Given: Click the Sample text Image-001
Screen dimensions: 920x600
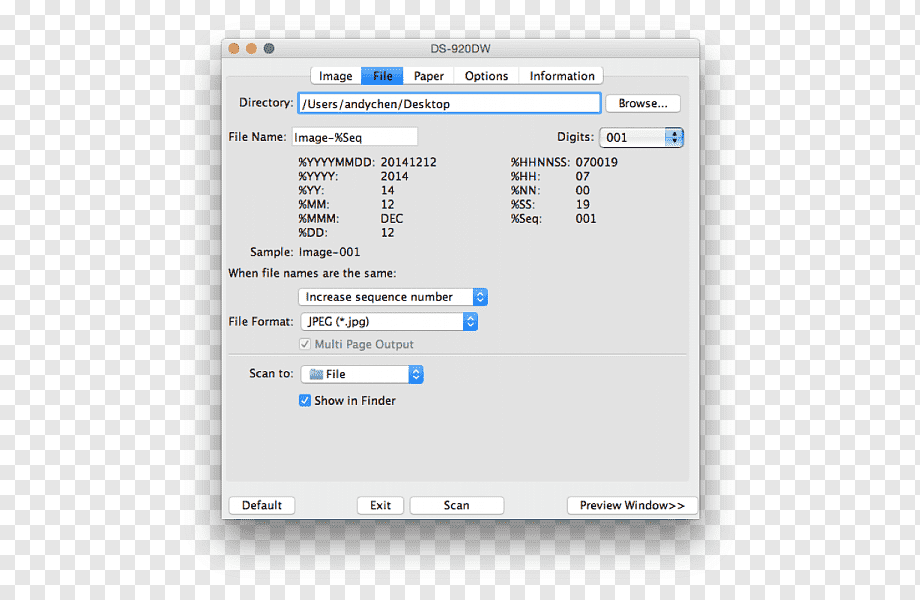Looking at the screenshot, I should tap(329, 252).
